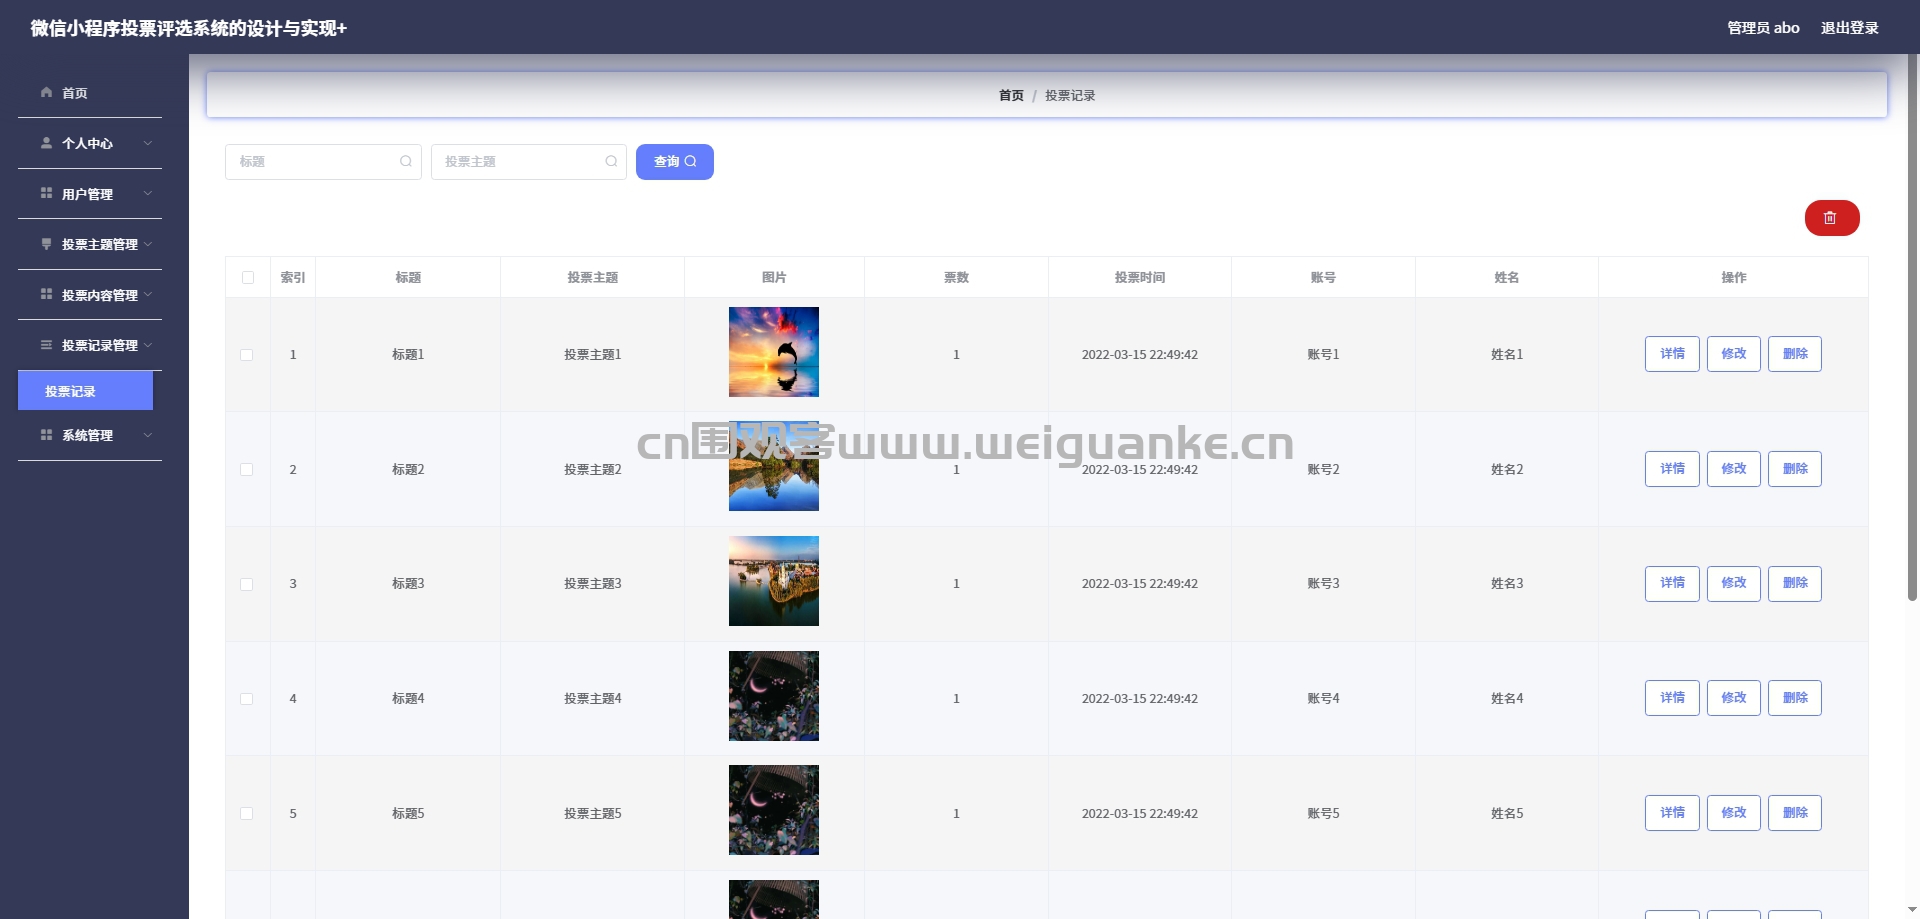Check the checkbox for row 标题1

[247, 355]
